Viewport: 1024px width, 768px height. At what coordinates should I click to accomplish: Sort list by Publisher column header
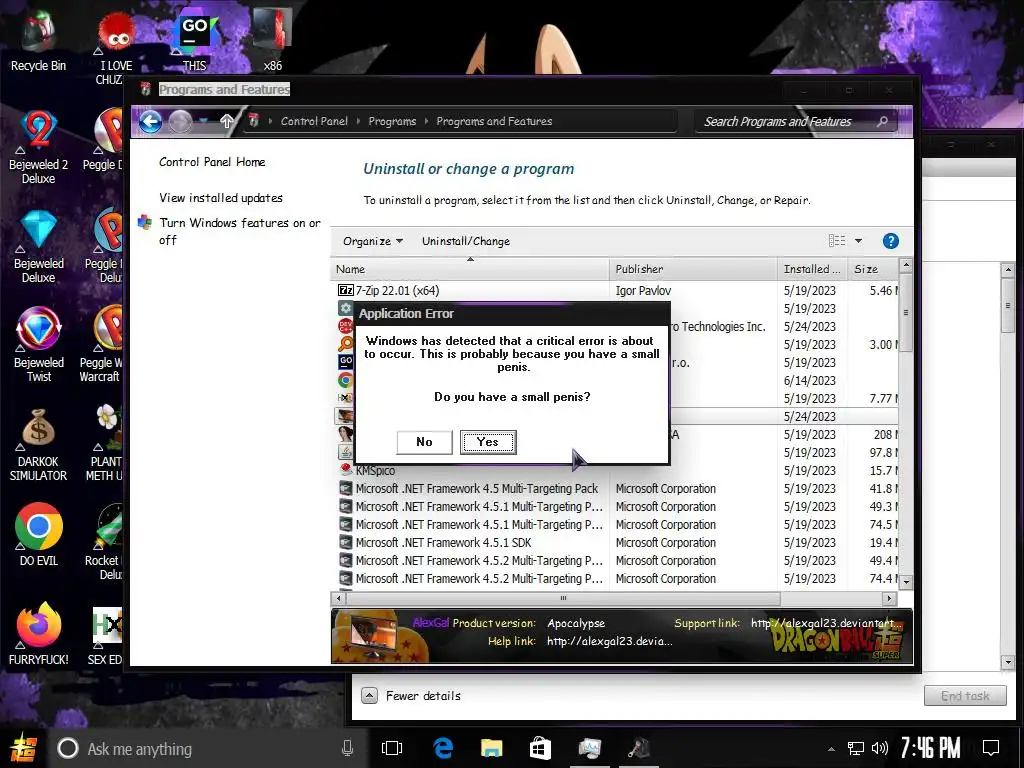[x=694, y=269]
